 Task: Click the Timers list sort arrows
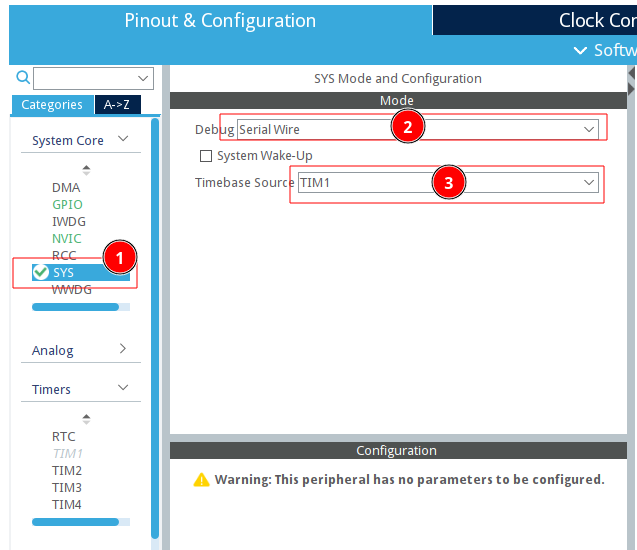pos(86,419)
